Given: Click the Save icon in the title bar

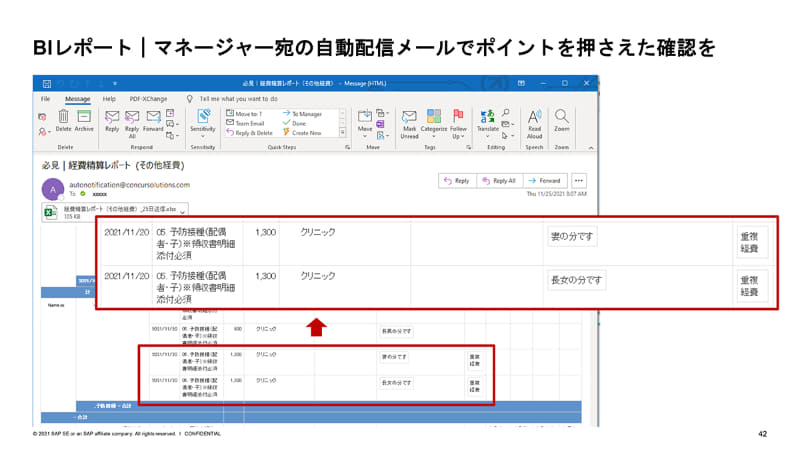Looking at the screenshot, I should pos(46,83).
